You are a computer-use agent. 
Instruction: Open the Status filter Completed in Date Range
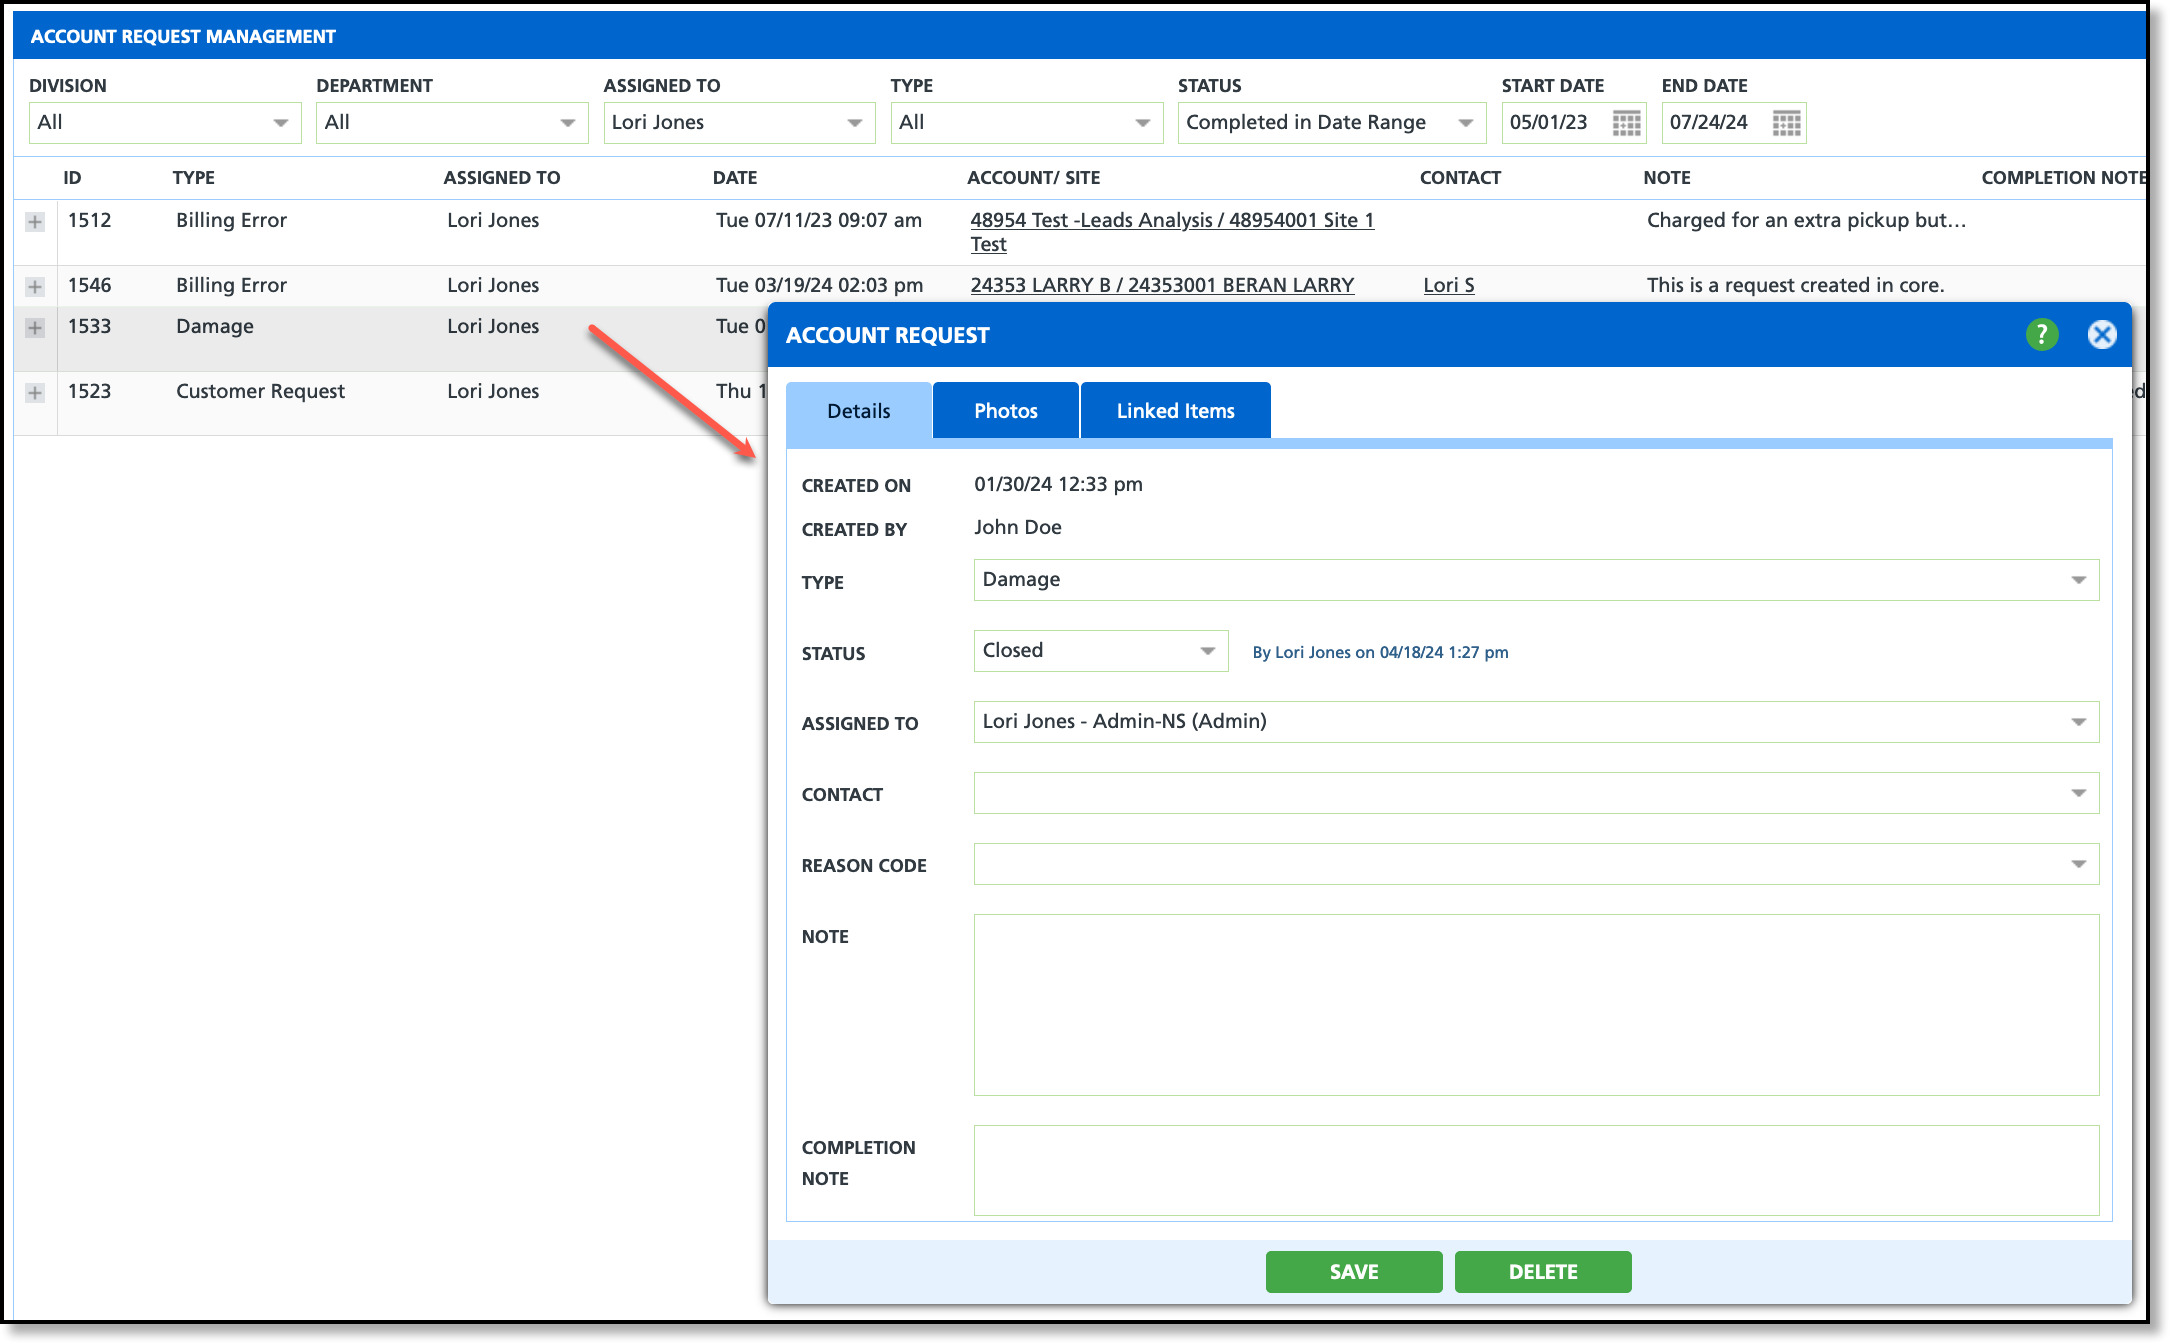1330,123
